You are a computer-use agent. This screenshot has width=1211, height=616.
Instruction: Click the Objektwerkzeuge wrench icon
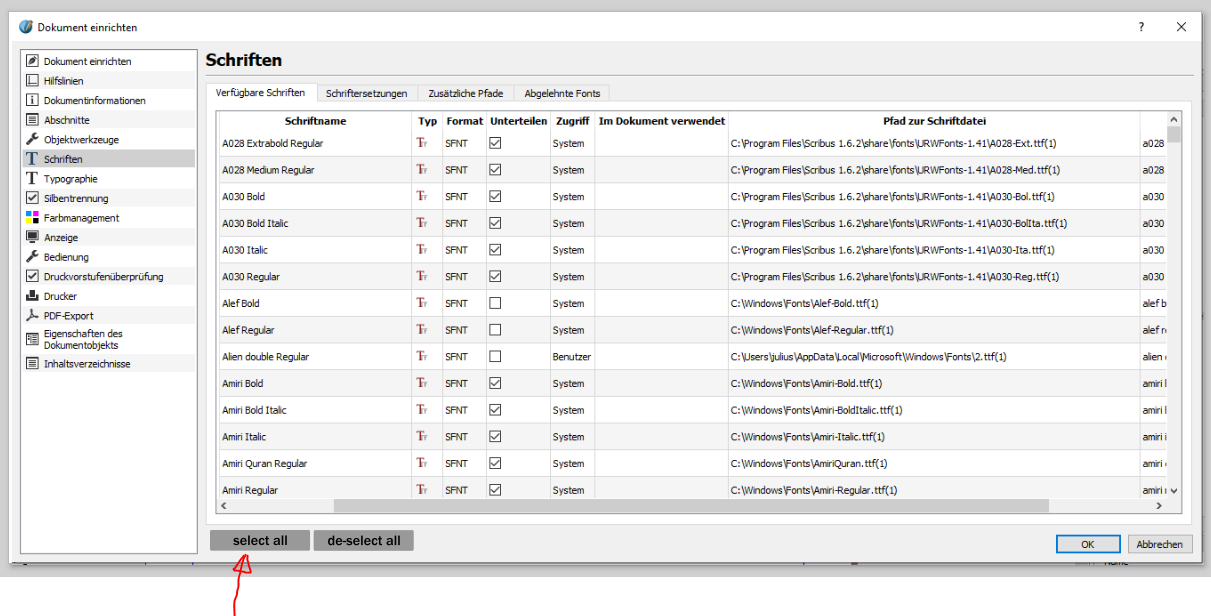click(32, 139)
